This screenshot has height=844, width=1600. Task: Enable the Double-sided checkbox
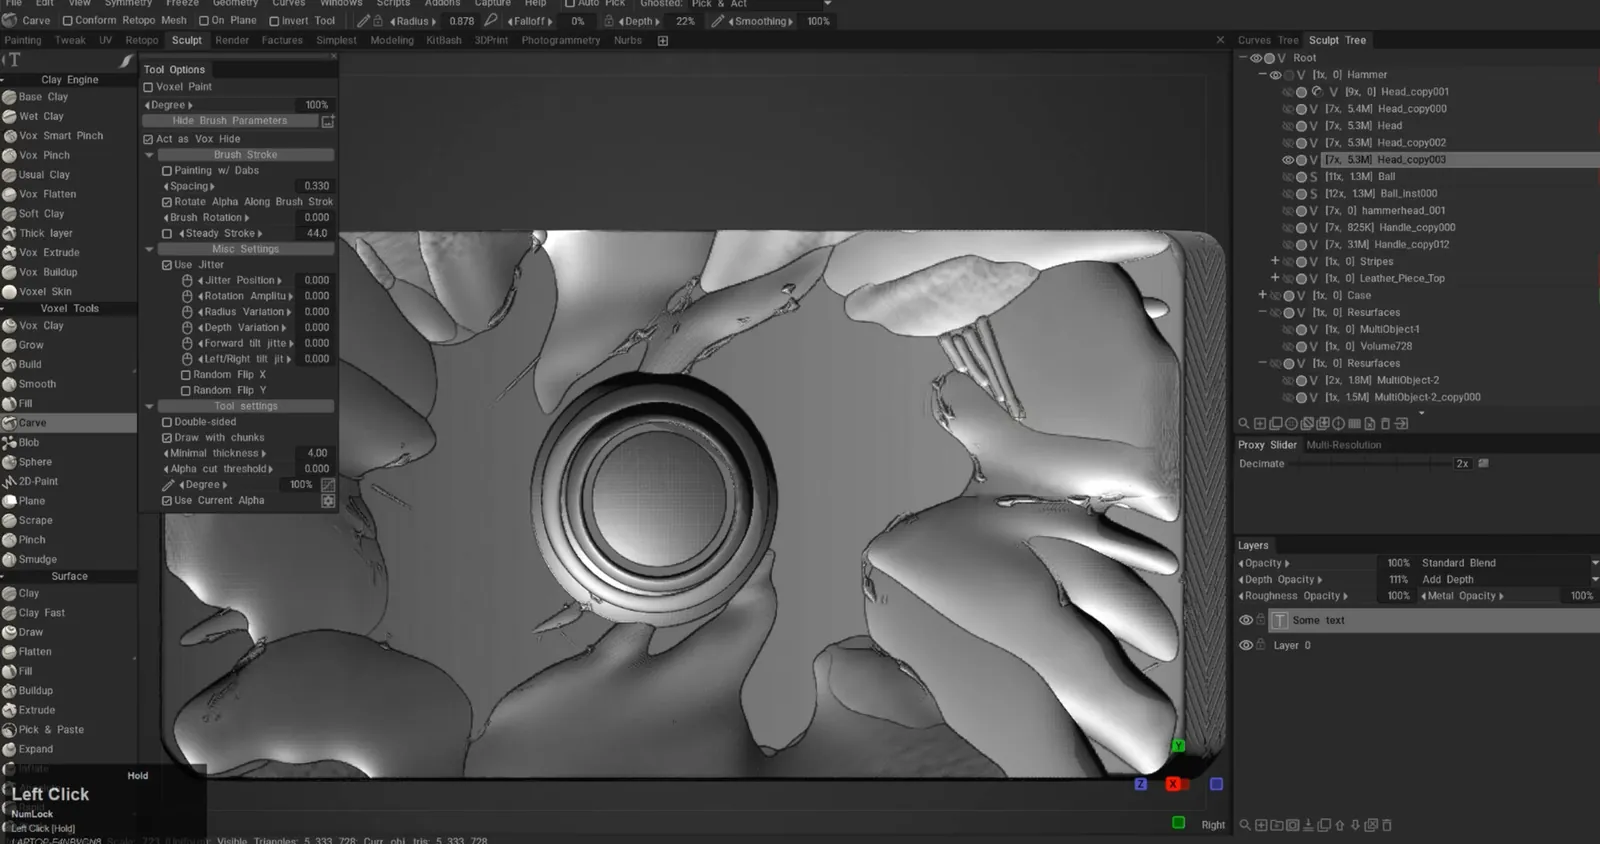tap(167, 422)
